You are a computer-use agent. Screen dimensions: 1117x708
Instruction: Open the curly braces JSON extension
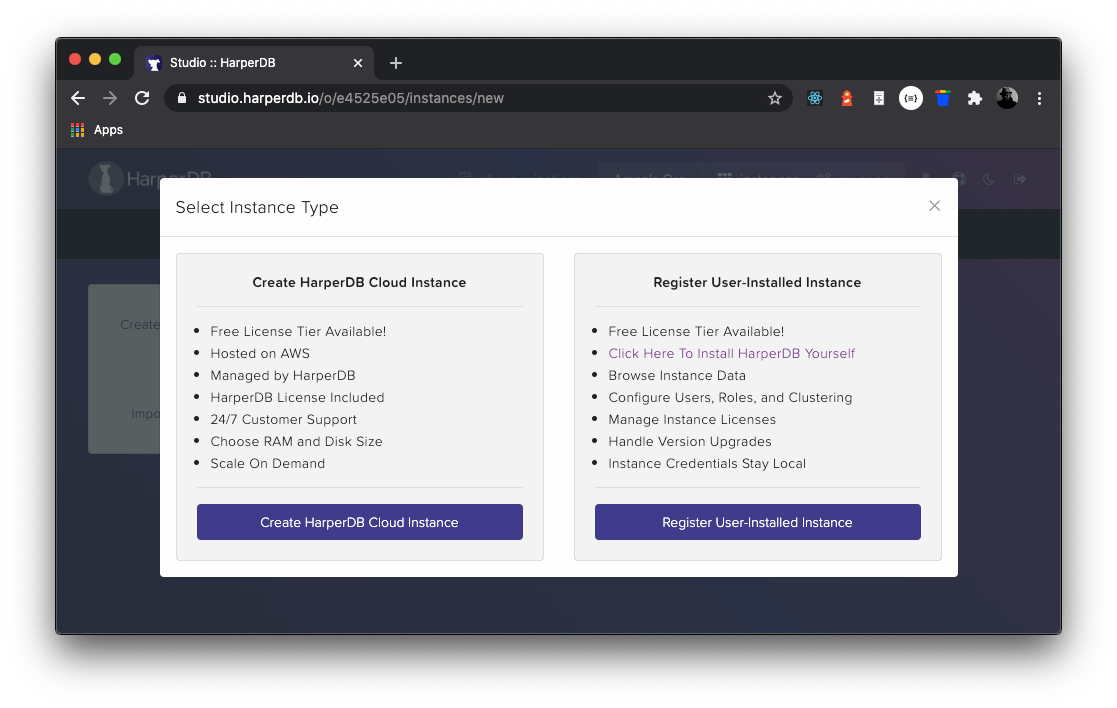910,98
